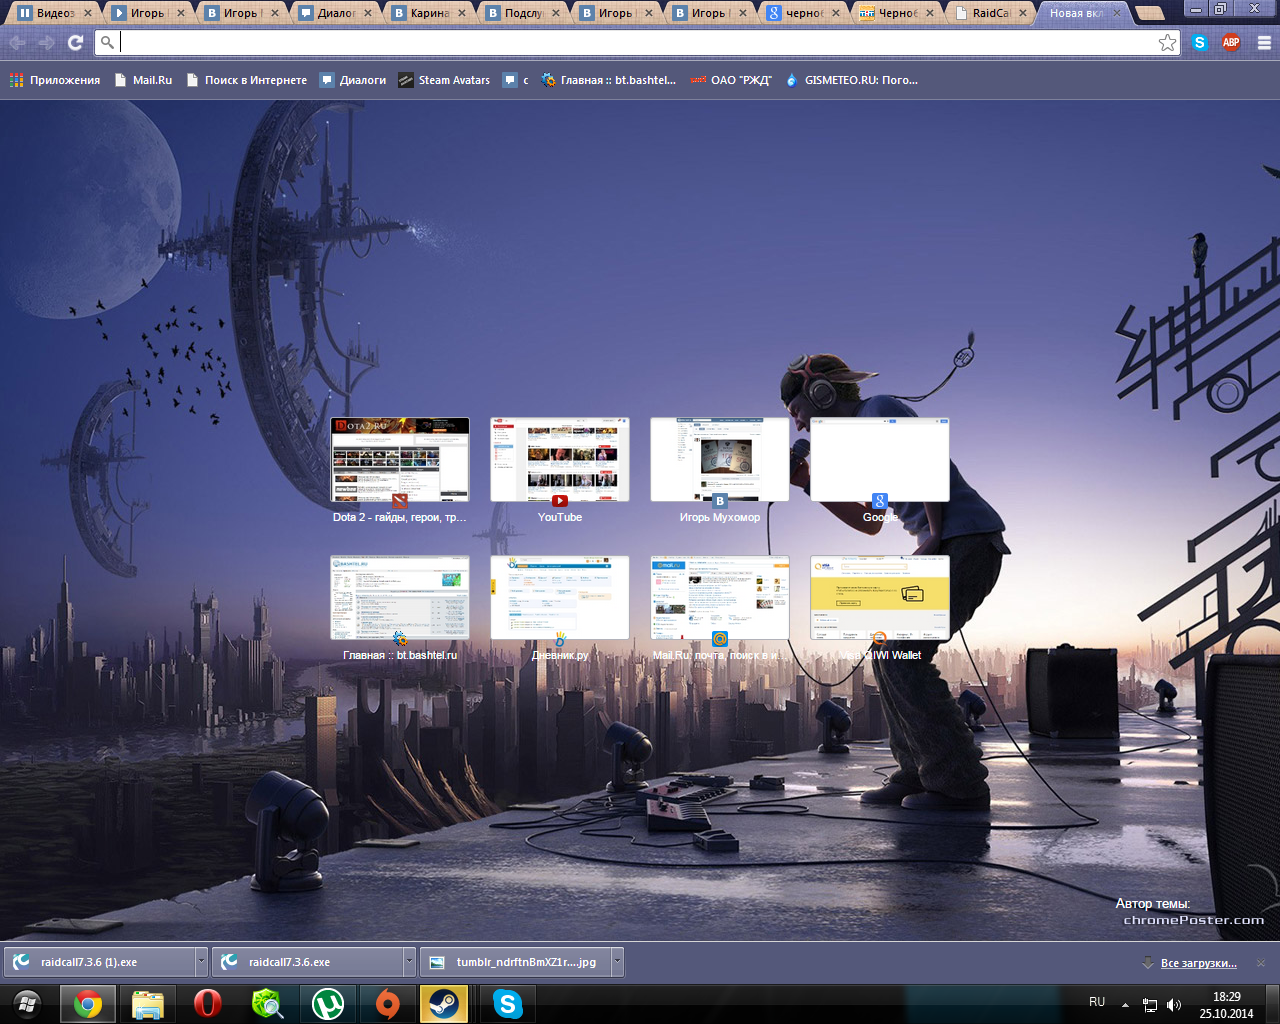
Task: Open downloaded file raidcall7.3.6.exe
Action: click(x=308, y=962)
